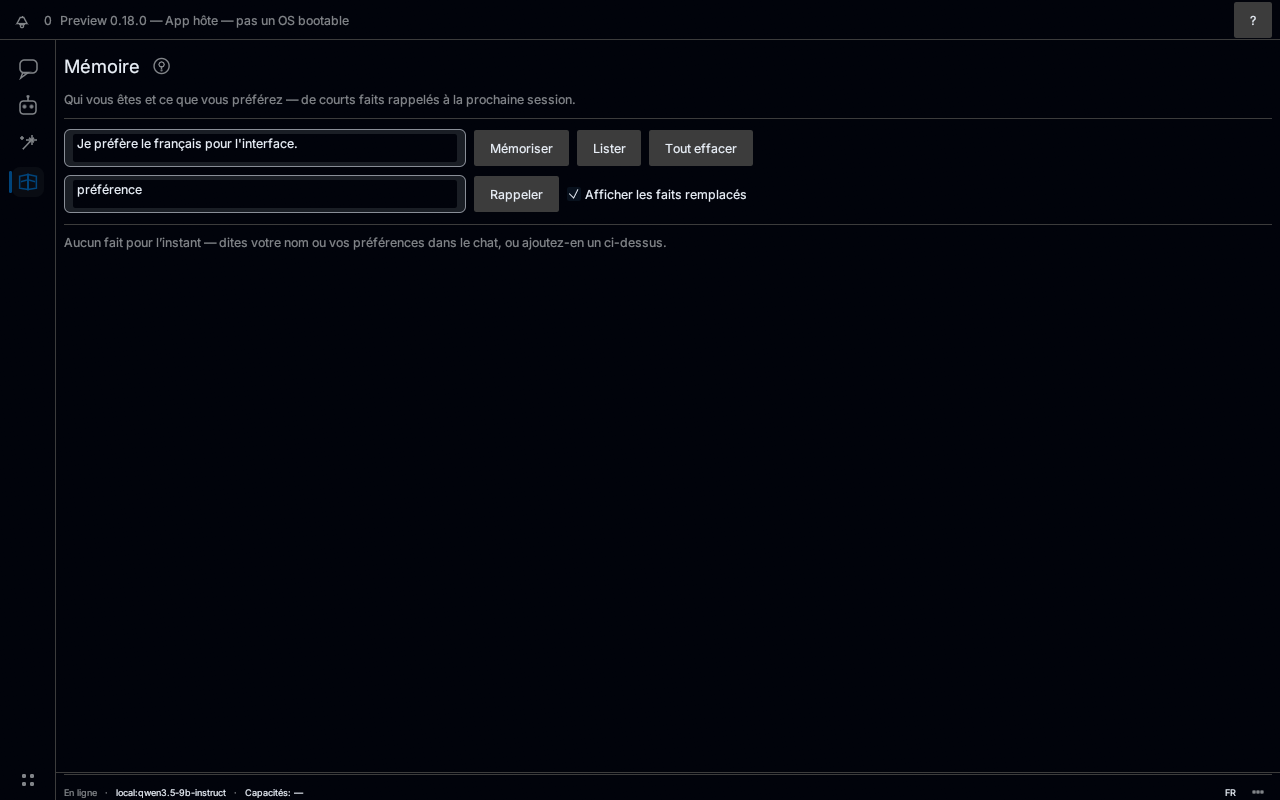Click the Preview 0.18.0 title text
The image size is (1280, 800).
pos(204,20)
